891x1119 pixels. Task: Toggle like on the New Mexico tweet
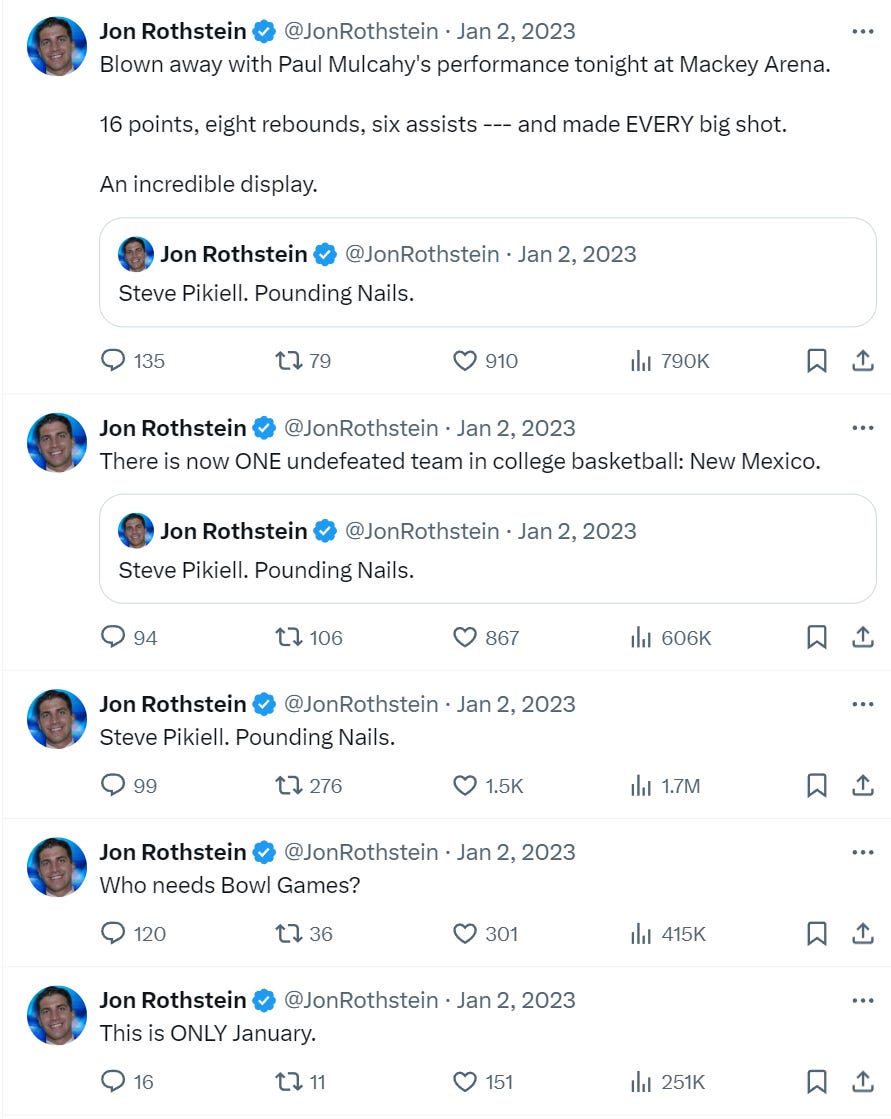tap(465, 637)
